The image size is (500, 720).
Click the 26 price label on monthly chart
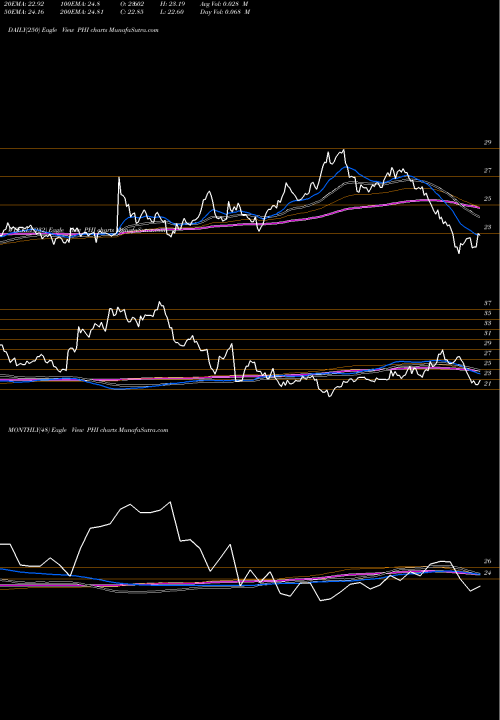(x=487, y=561)
